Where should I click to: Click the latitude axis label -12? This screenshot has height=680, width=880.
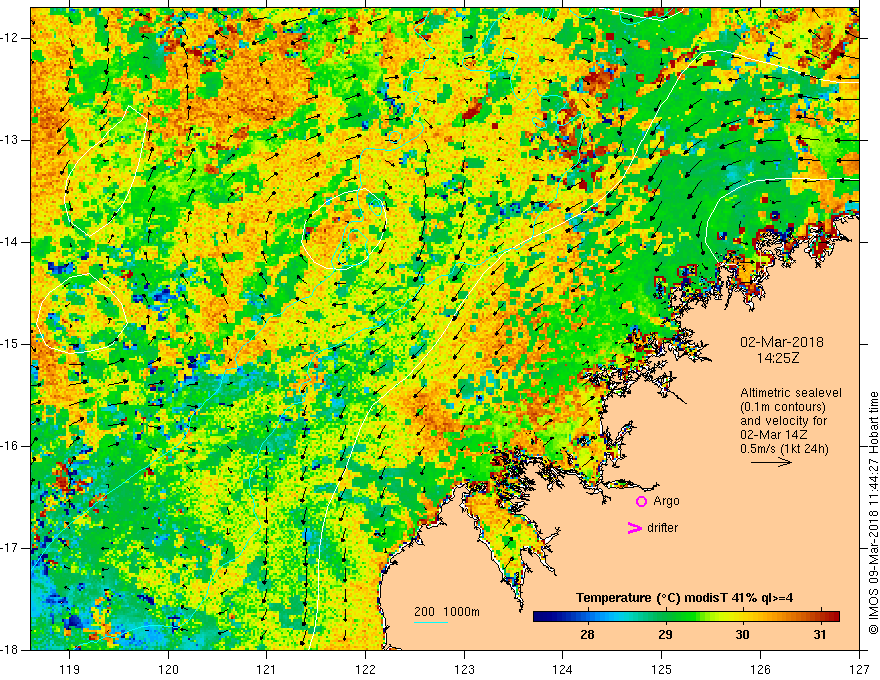coord(9,38)
